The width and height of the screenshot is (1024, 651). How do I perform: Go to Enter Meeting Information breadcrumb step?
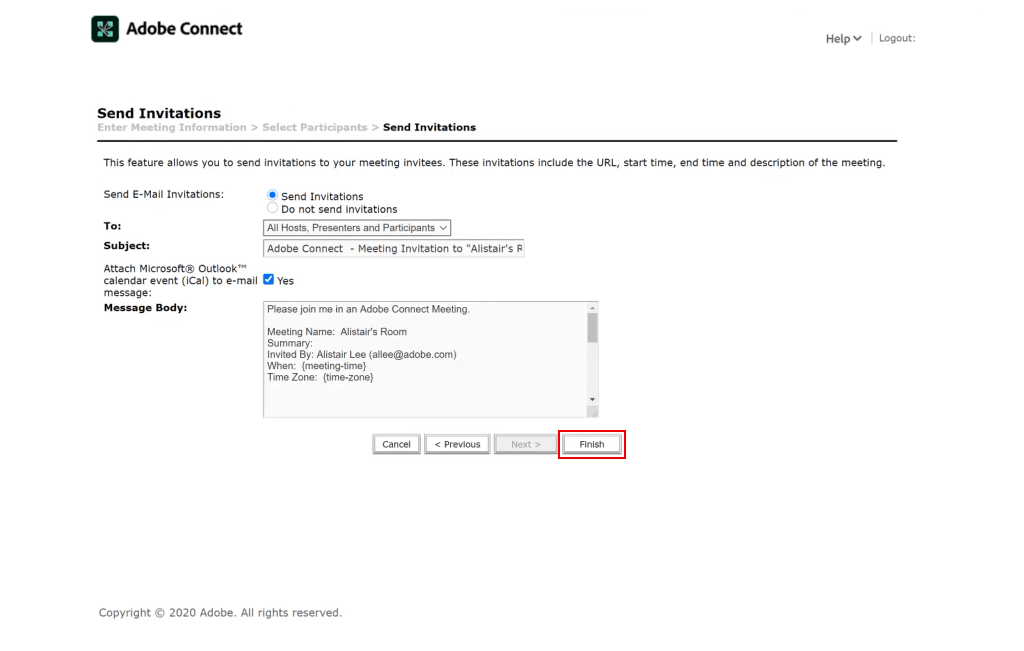(172, 127)
